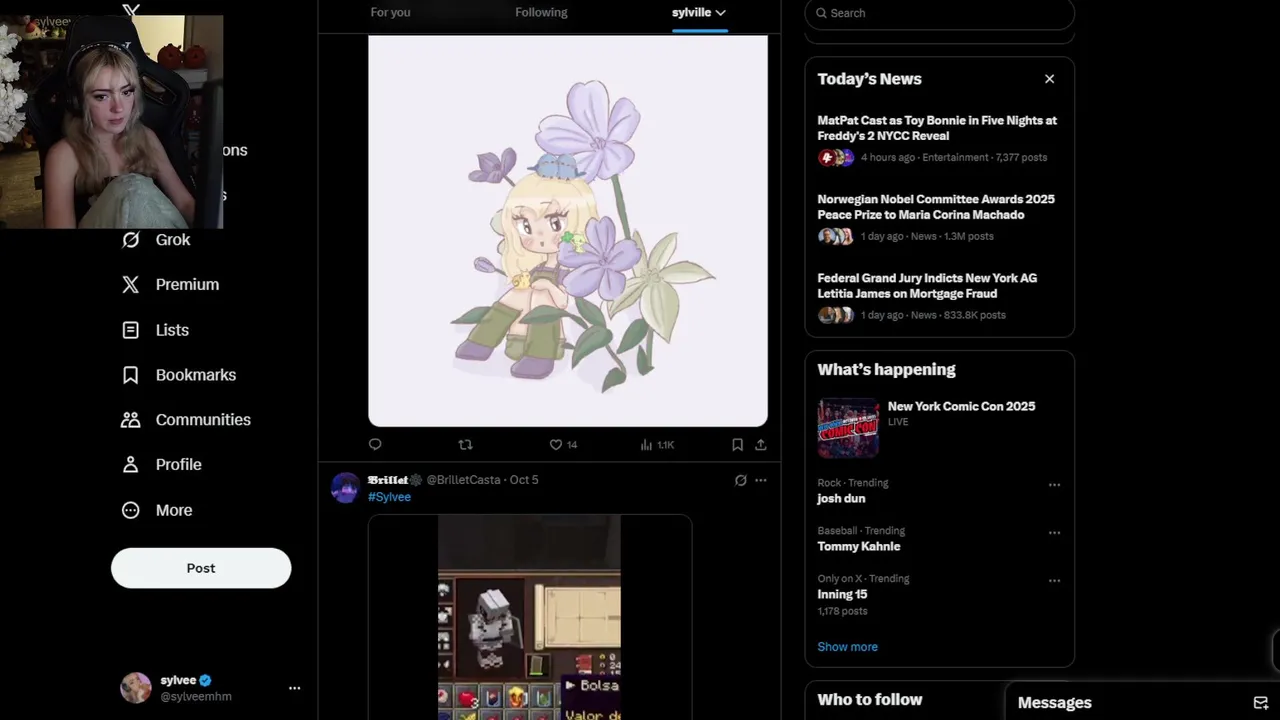
Task: Click the Lists label in sidebar
Action: pos(172,330)
